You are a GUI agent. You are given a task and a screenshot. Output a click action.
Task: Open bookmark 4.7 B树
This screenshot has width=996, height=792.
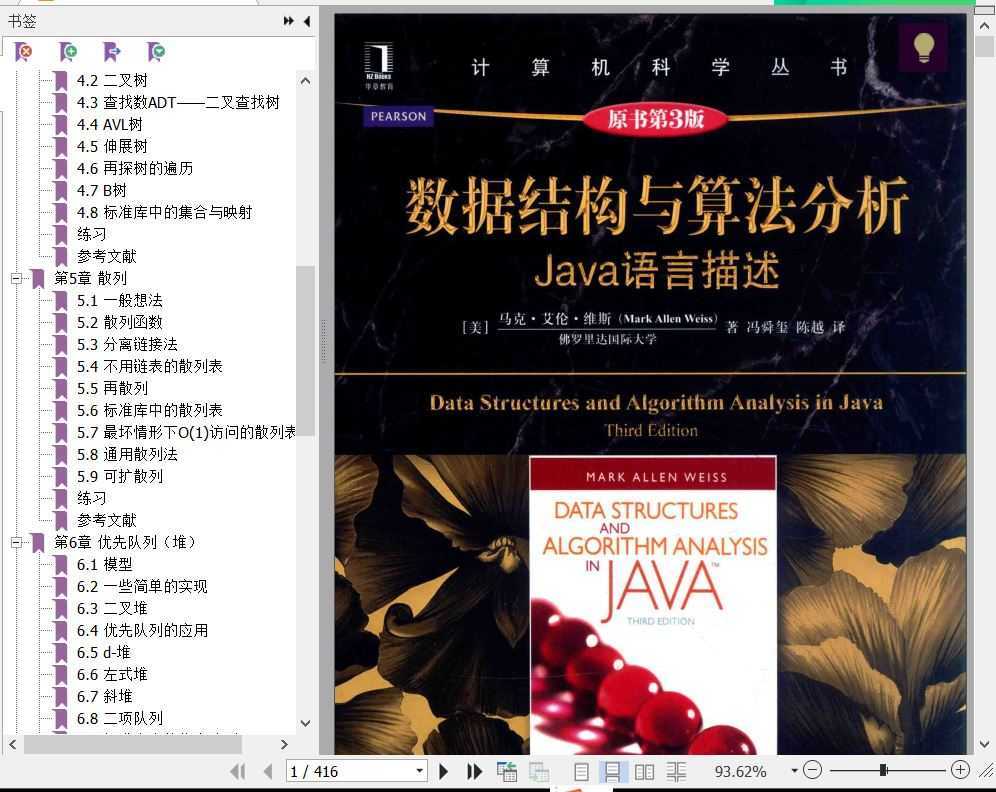click(102, 191)
